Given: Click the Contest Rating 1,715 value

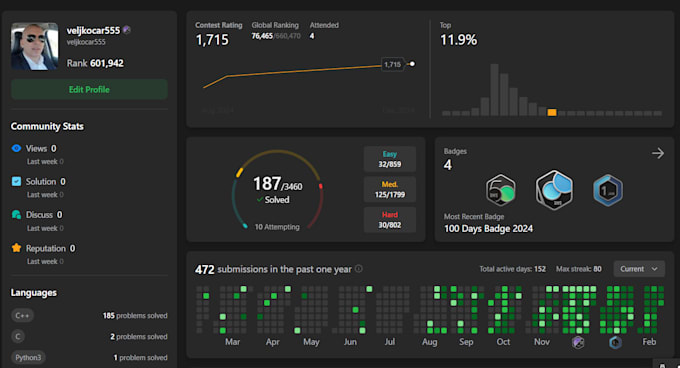Looking at the screenshot, I should click(212, 40).
